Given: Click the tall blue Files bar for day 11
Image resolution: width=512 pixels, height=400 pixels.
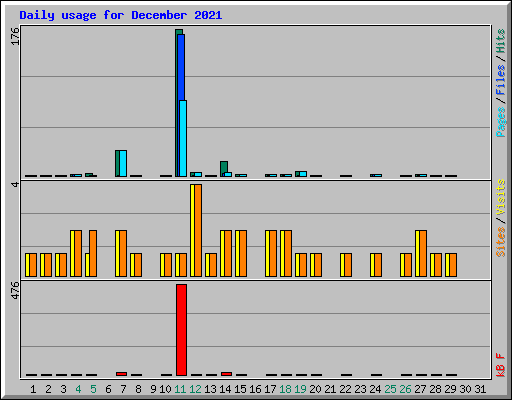Looking at the screenshot, I should click(181, 67).
